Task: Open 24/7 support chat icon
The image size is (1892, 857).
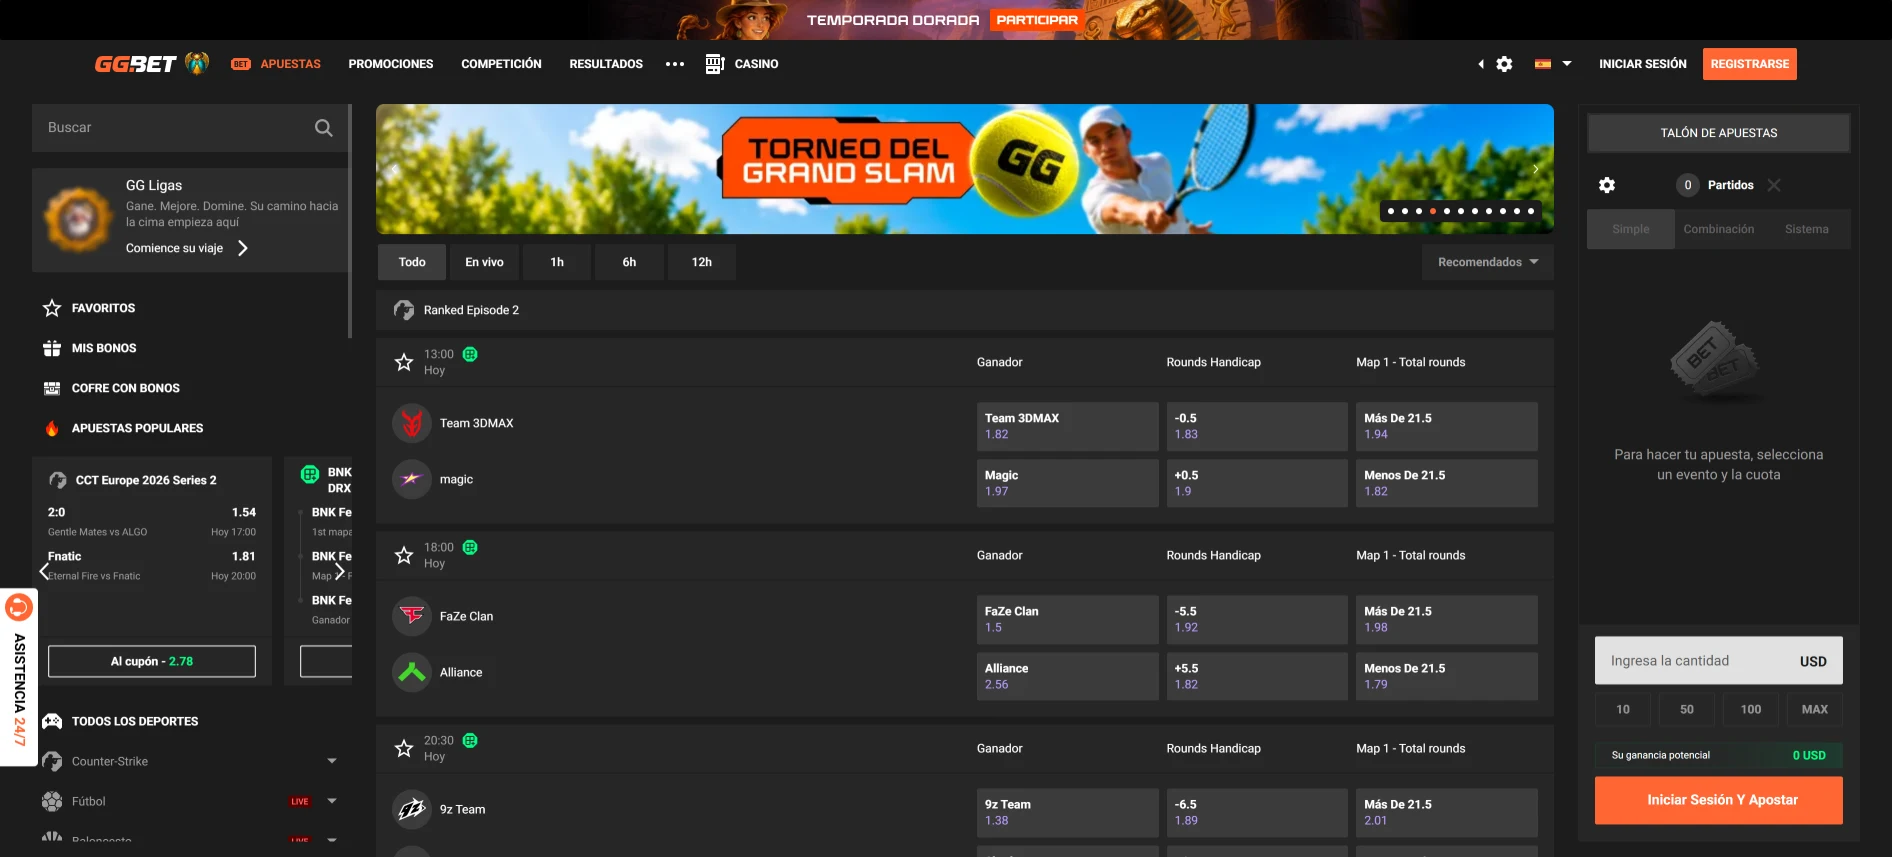Action: (19, 607)
